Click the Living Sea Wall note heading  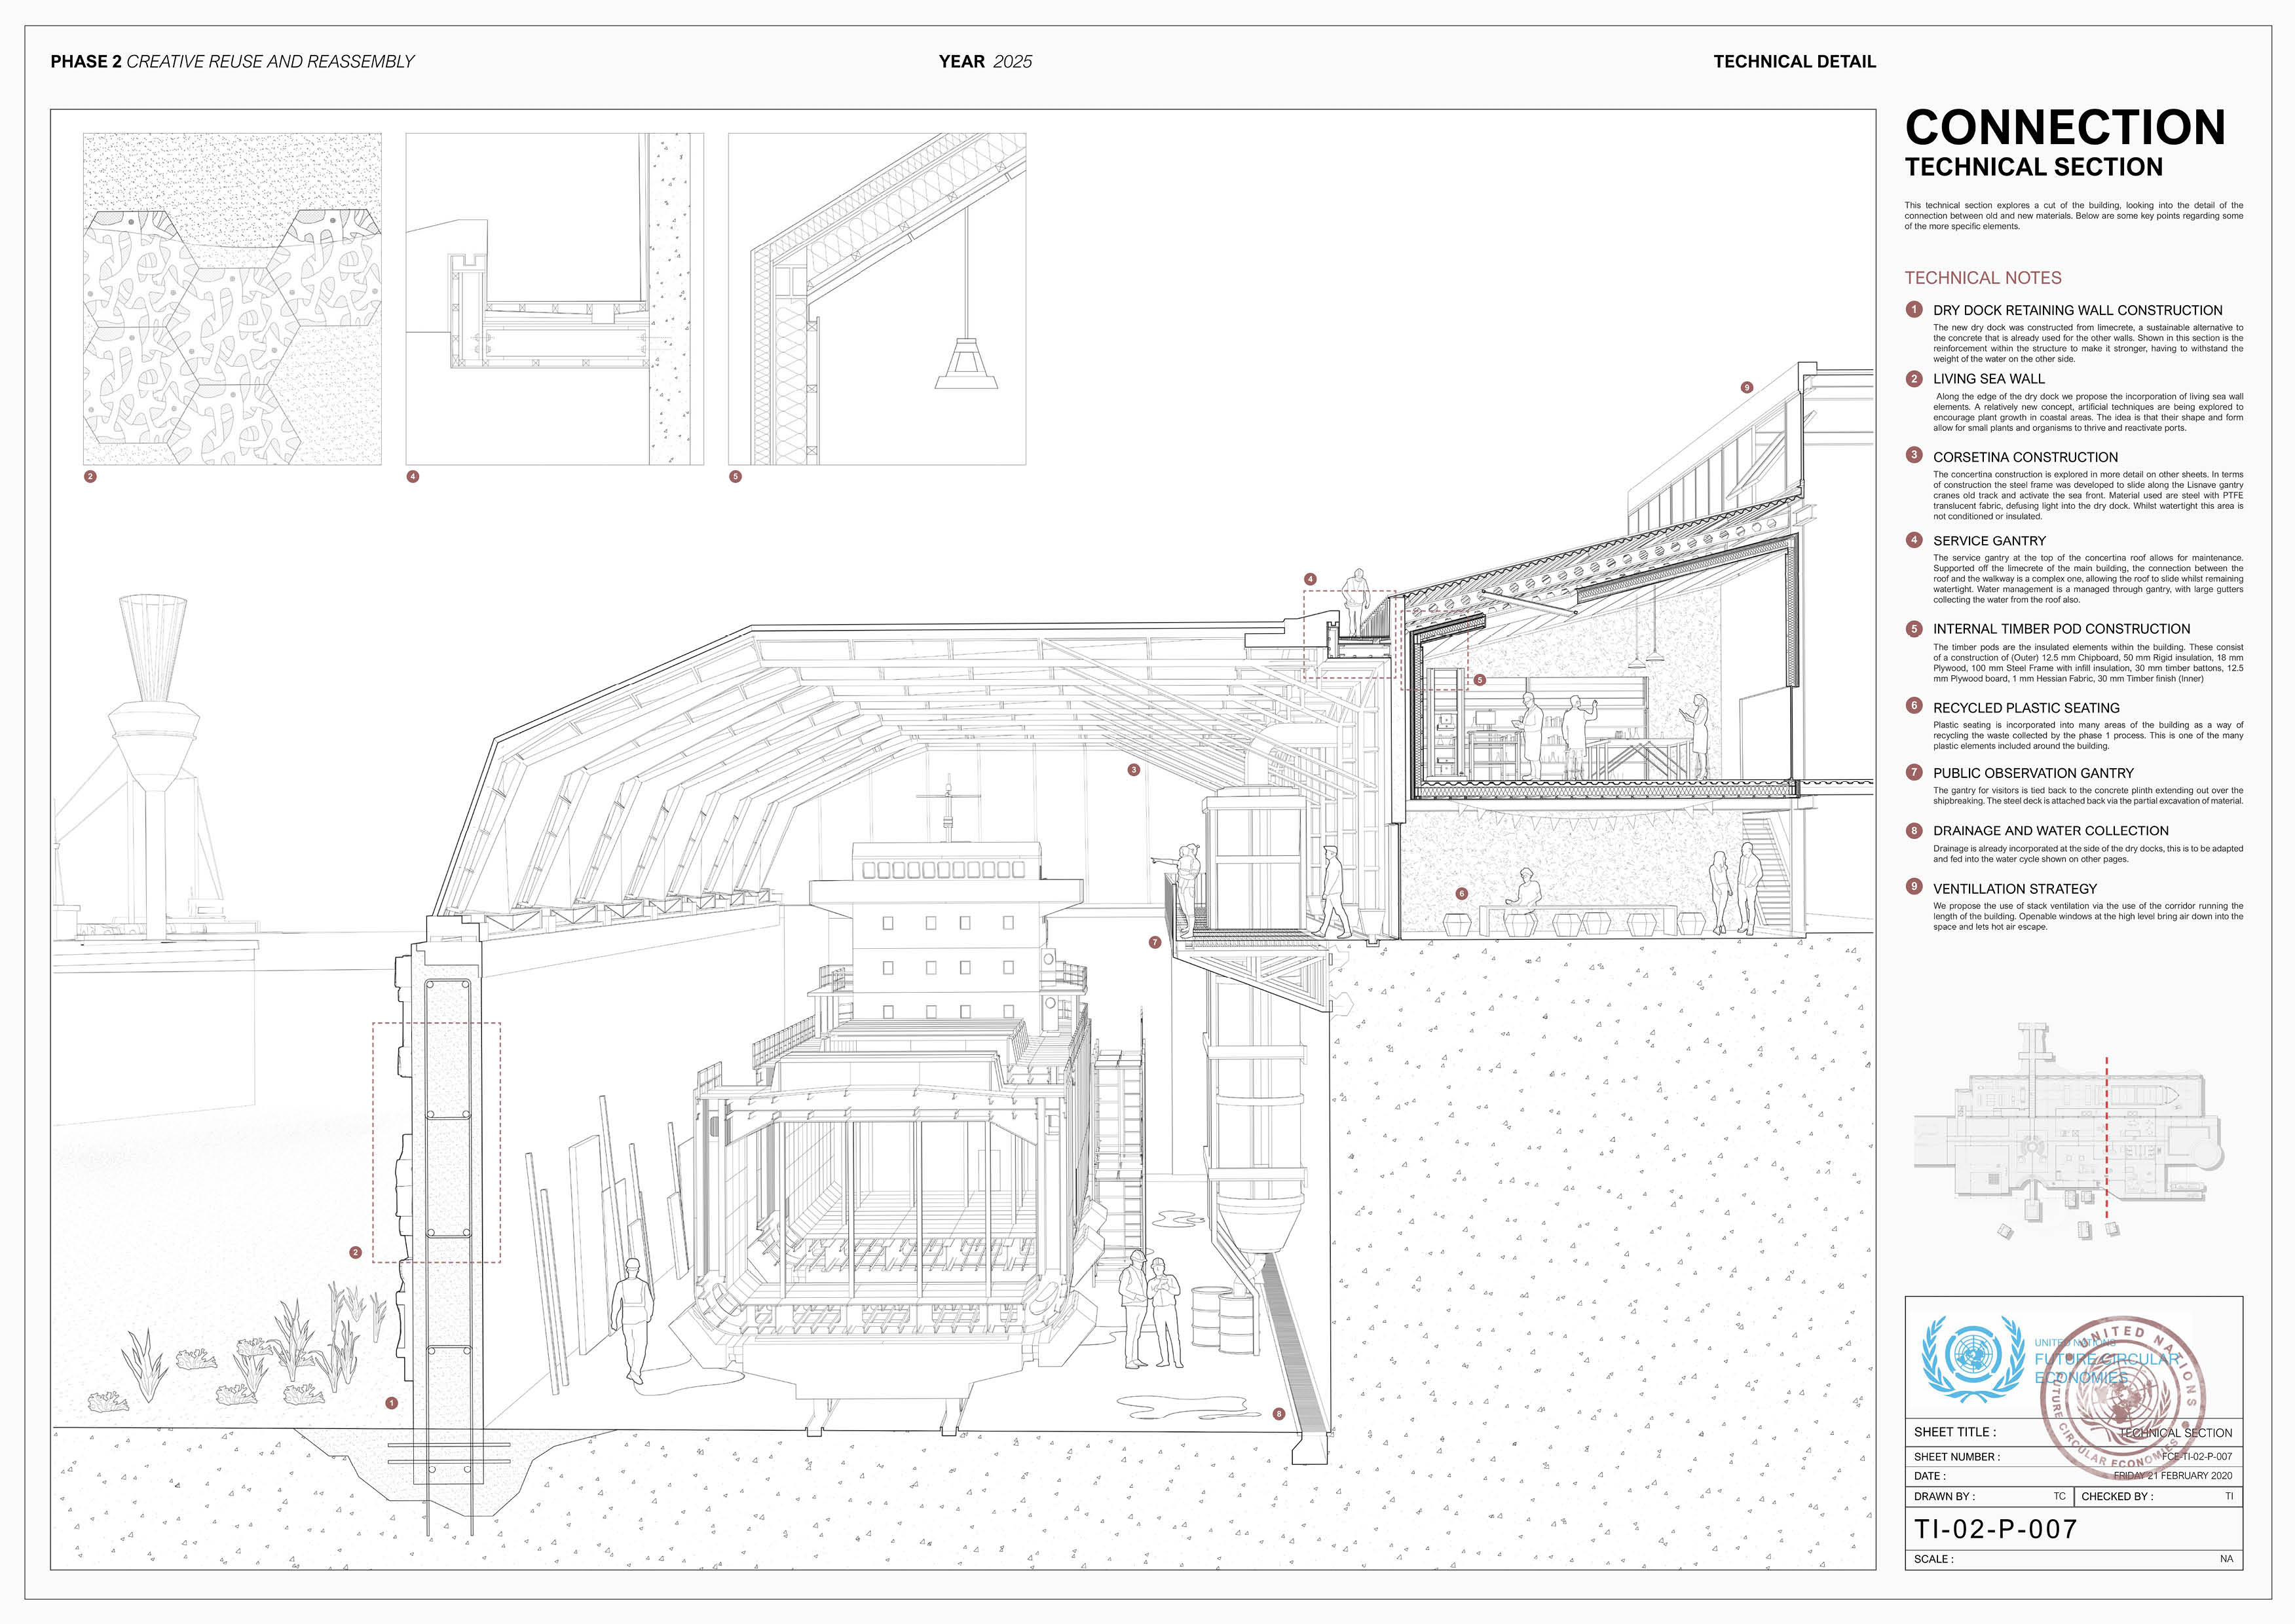coord(1988,379)
